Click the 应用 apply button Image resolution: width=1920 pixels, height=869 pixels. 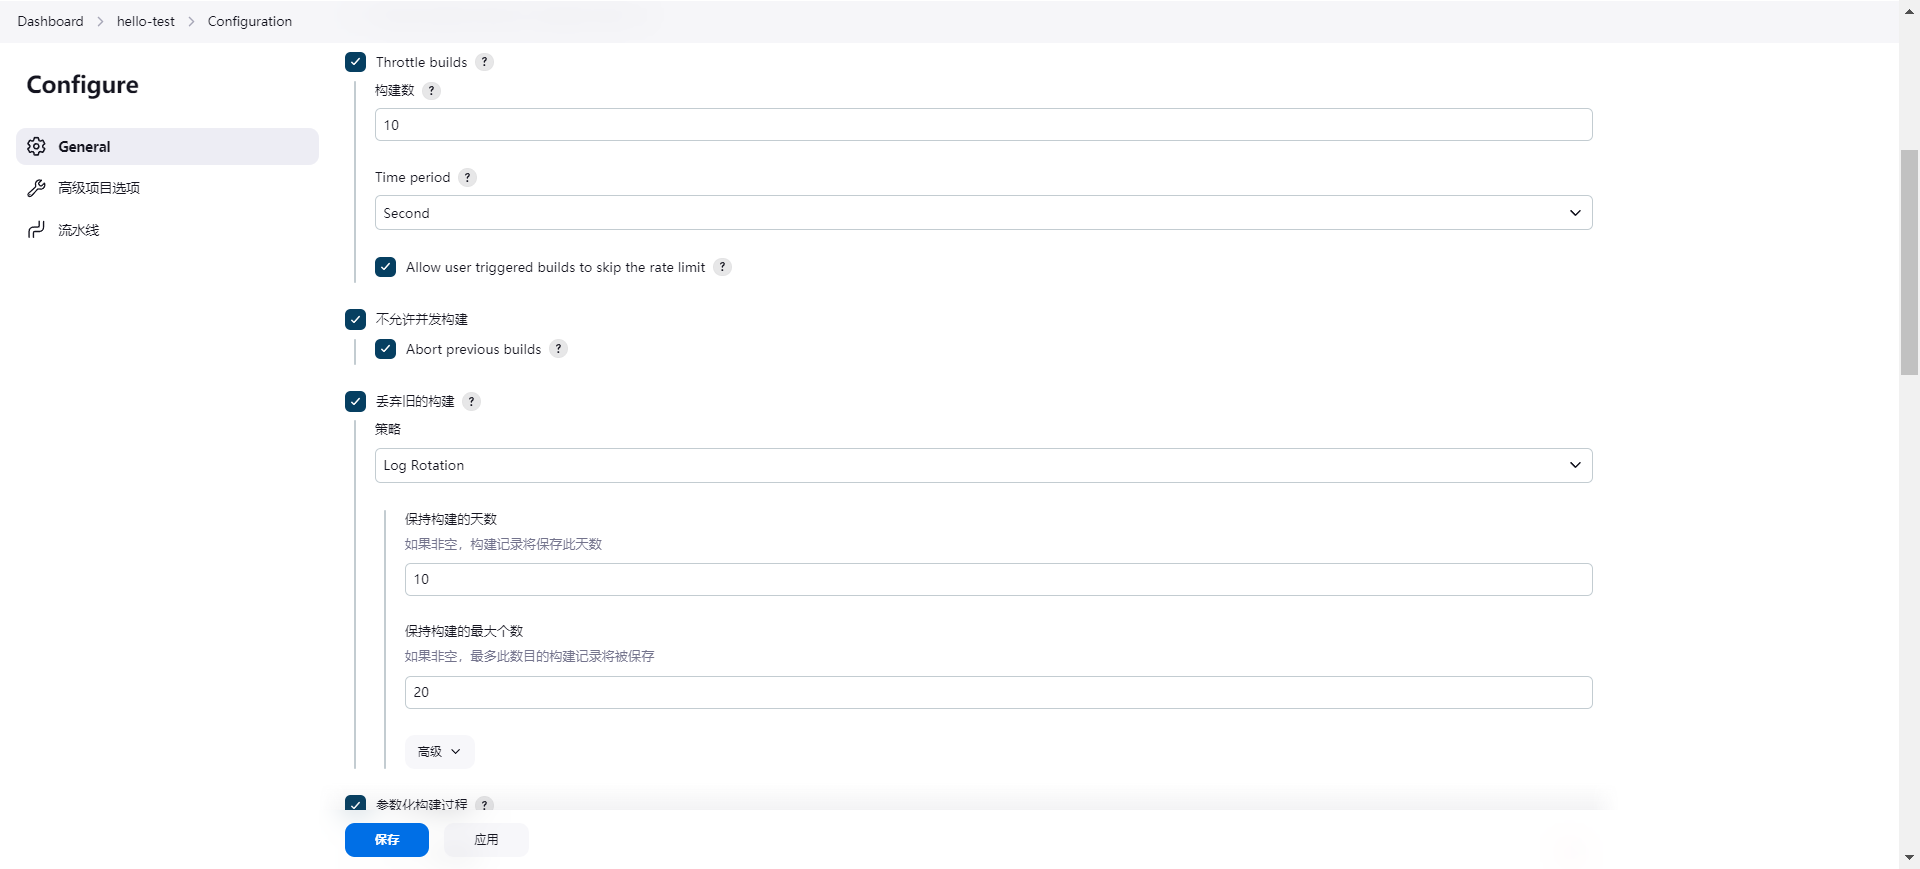point(486,840)
